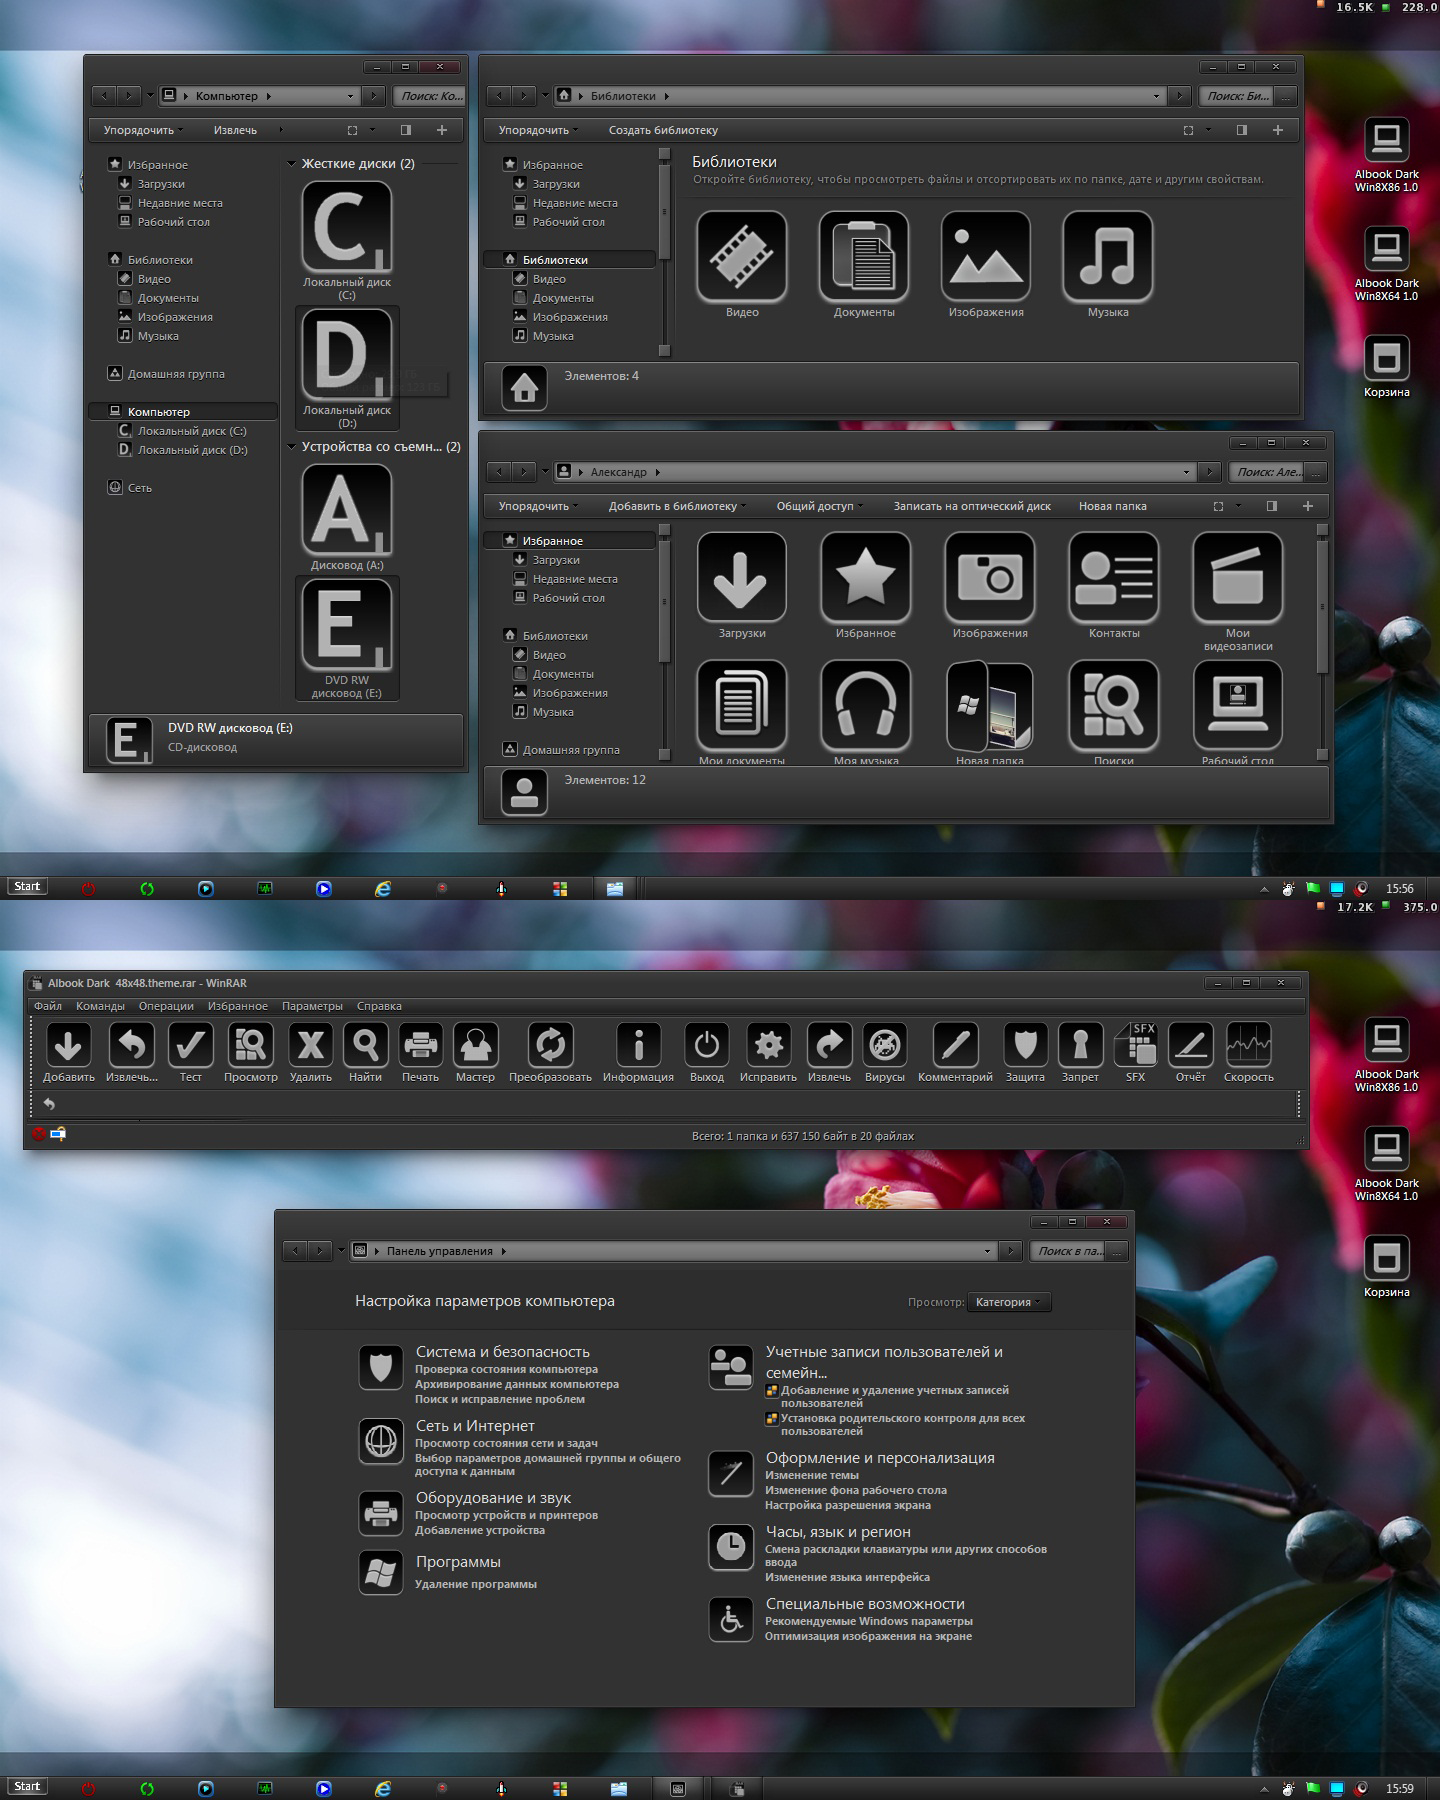Click the Создать библиотеку button

[663, 130]
